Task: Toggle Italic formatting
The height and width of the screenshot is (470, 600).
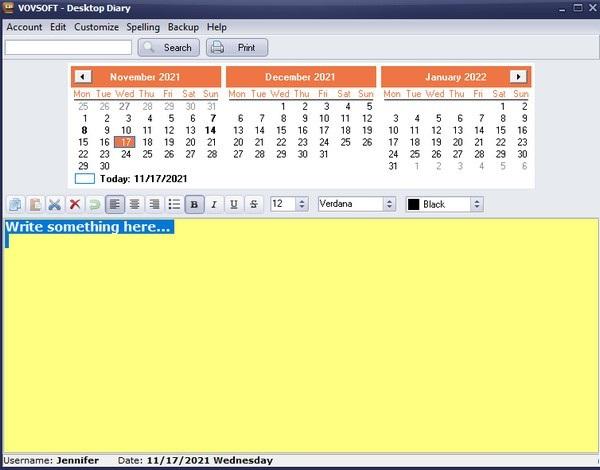Action: (x=214, y=204)
